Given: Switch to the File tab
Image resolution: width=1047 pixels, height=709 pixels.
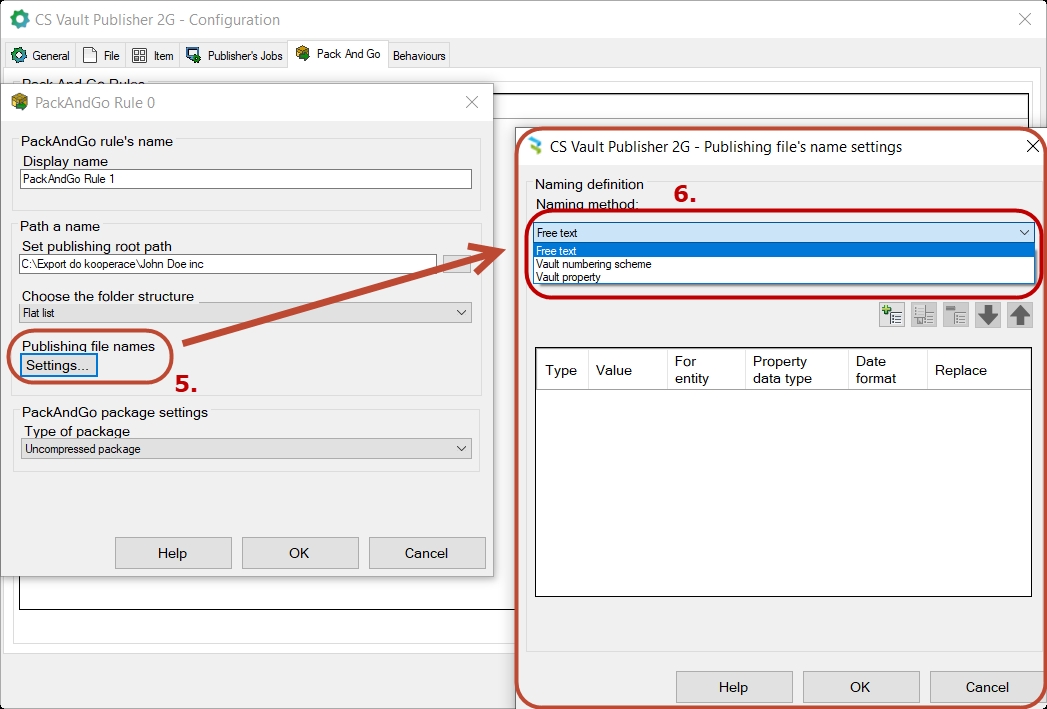Looking at the screenshot, I should [x=101, y=56].
